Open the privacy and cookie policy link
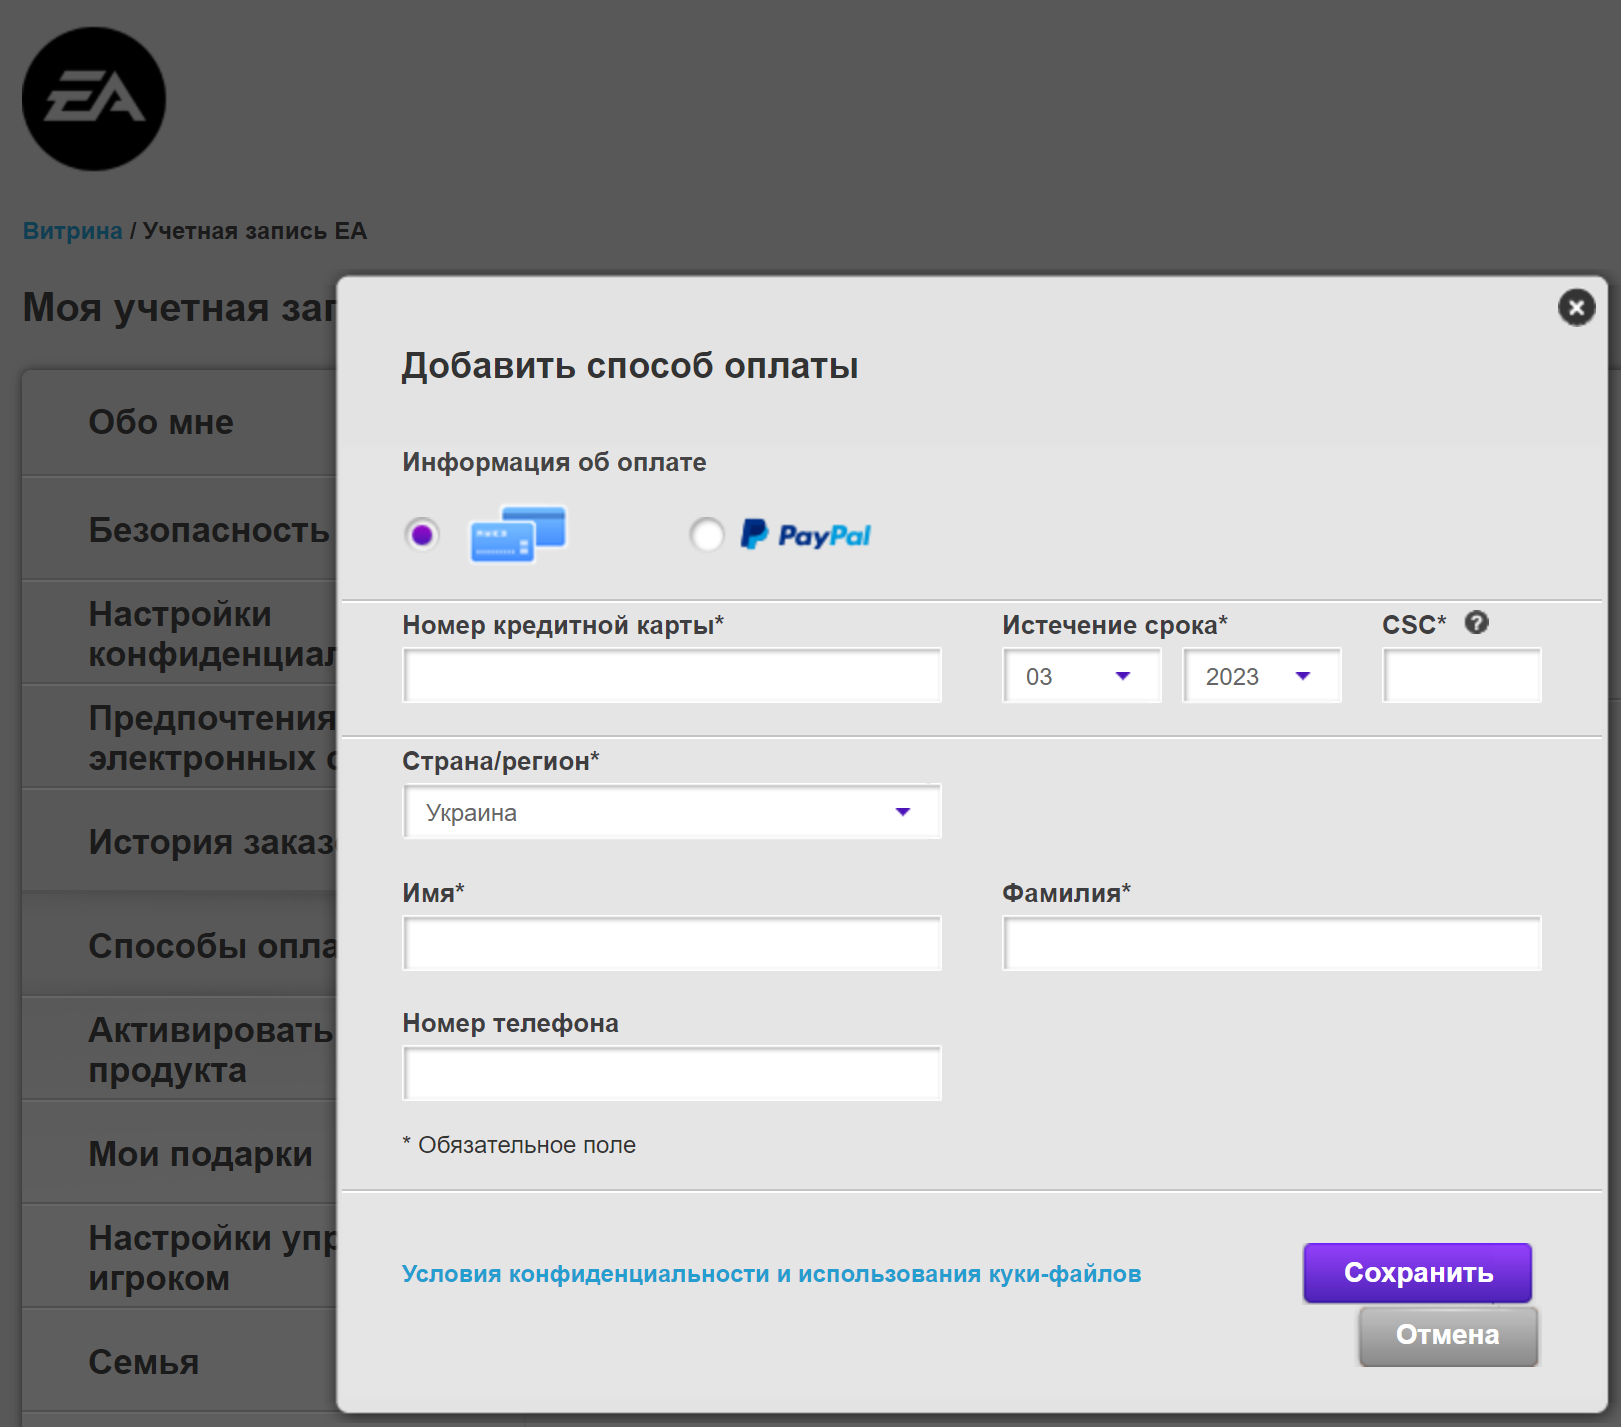The height and width of the screenshot is (1427, 1621). (772, 1274)
